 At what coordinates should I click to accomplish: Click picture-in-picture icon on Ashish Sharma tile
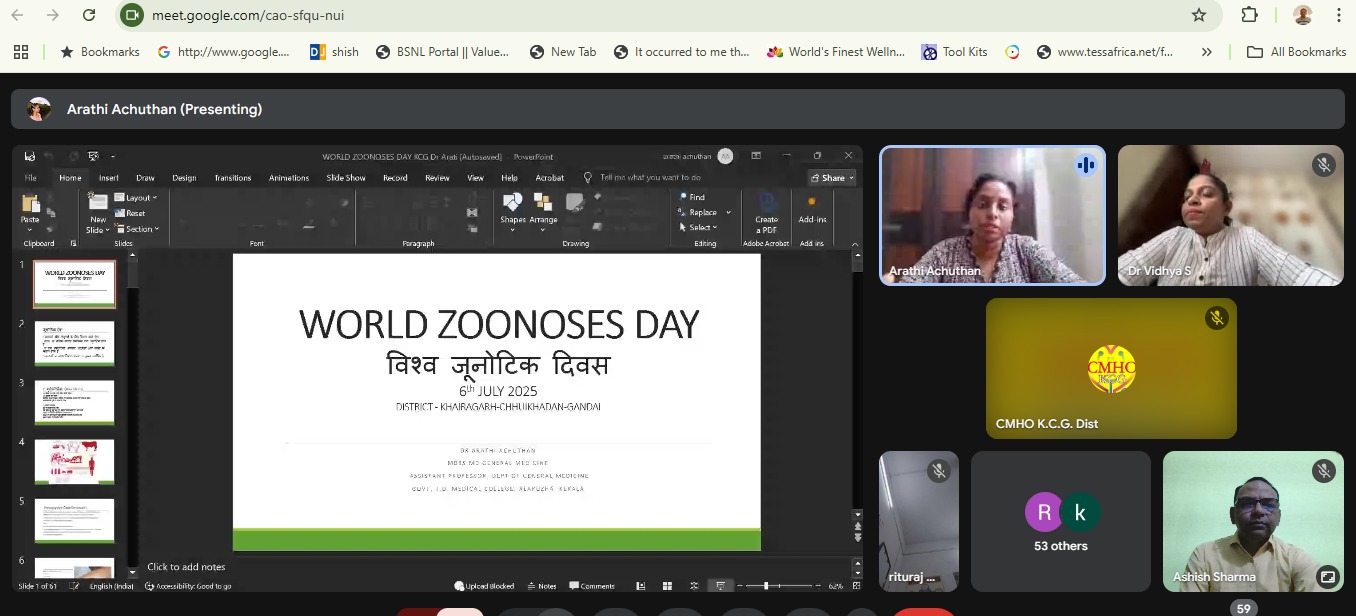click(1327, 576)
